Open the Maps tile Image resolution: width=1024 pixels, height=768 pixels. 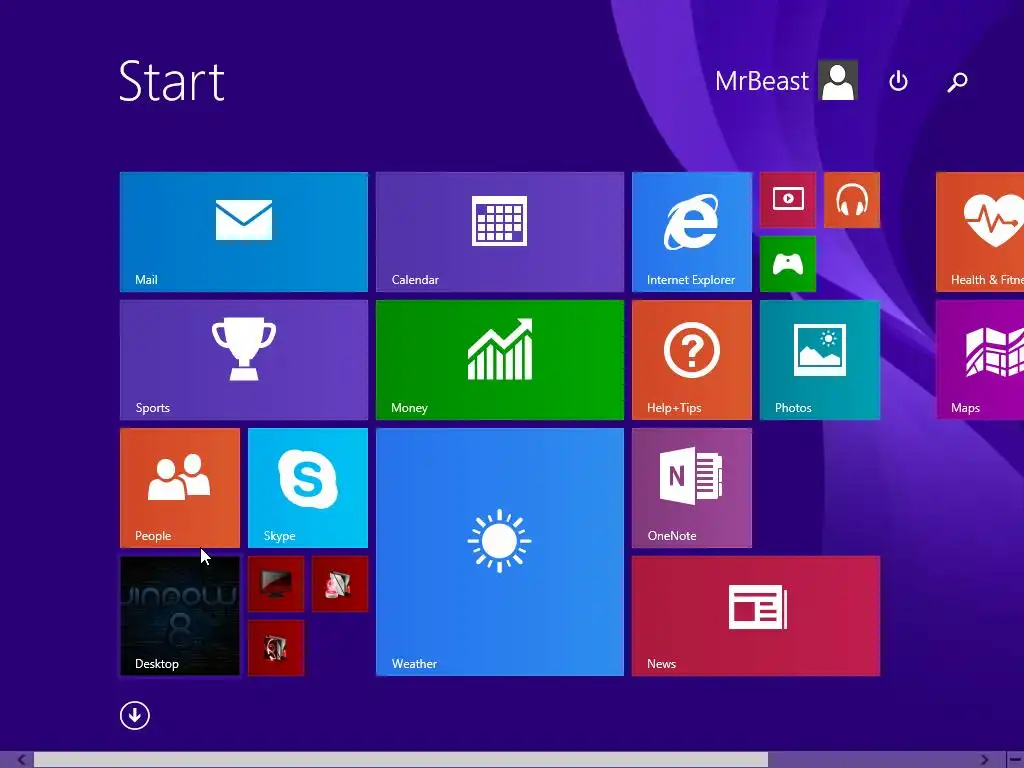coord(980,360)
